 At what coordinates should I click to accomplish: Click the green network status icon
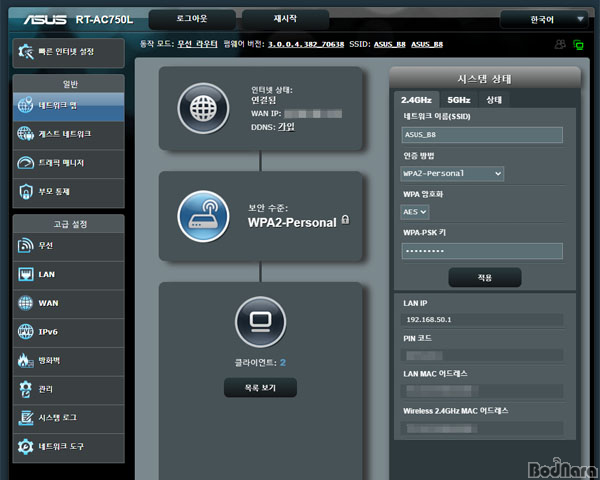pyautogui.click(x=579, y=45)
